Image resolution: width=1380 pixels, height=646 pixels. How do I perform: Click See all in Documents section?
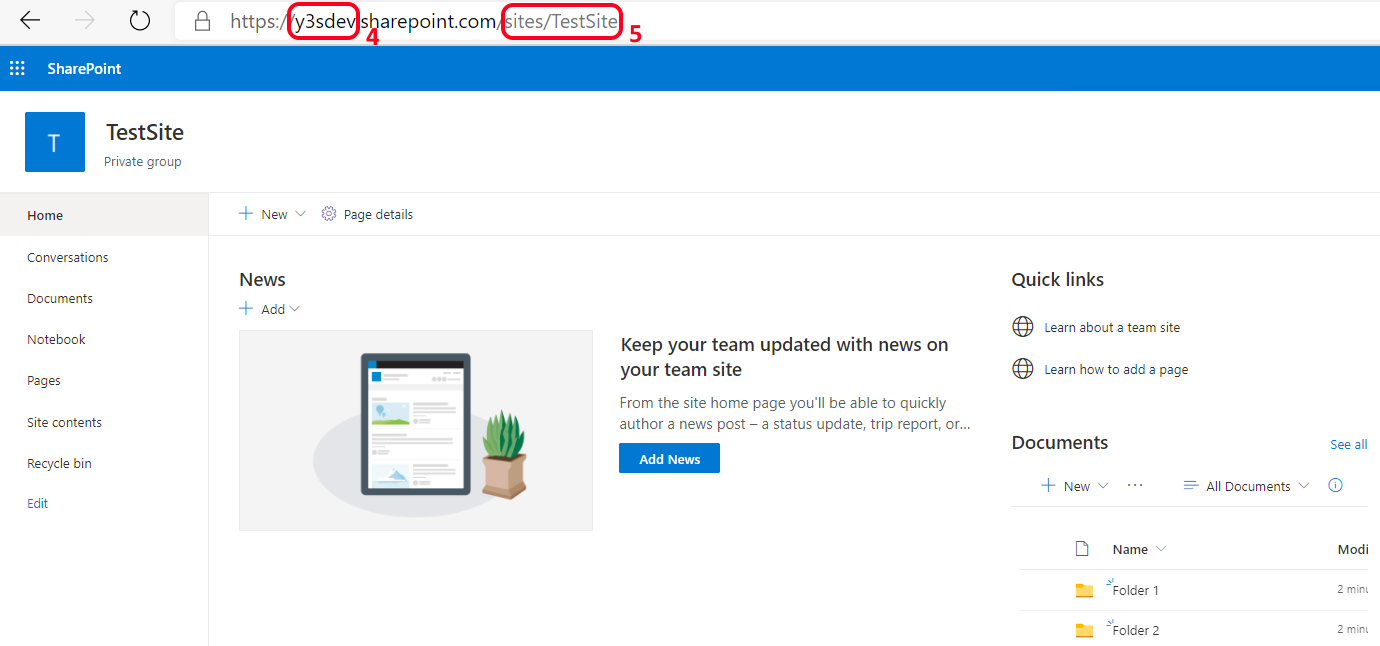tap(1348, 444)
